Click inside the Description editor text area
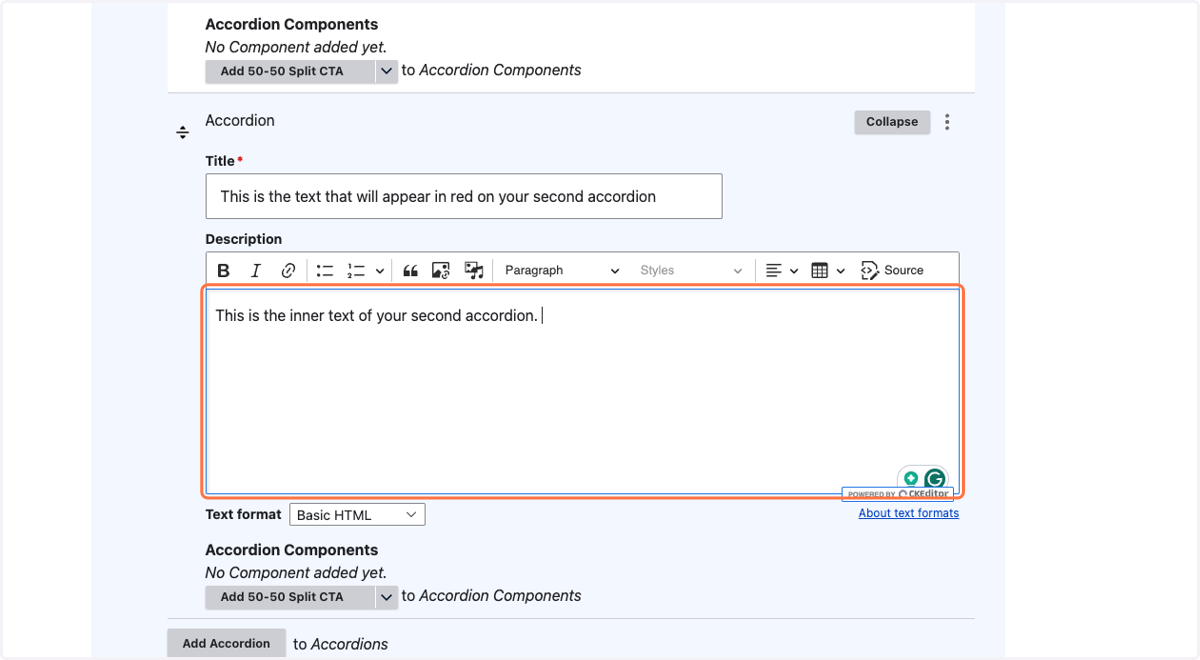Image resolution: width=1200 pixels, height=660 pixels. tap(582, 391)
